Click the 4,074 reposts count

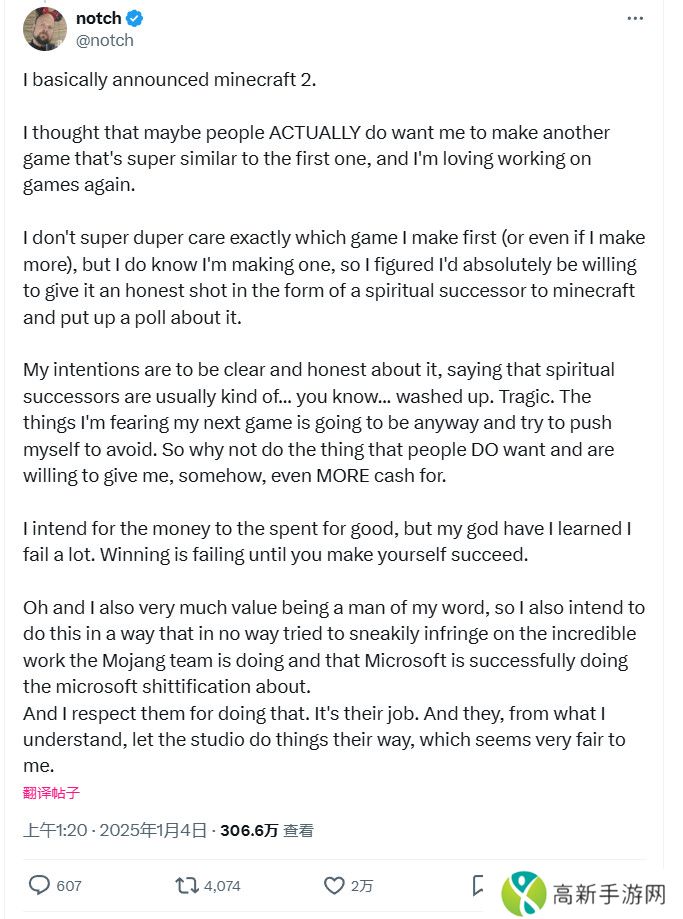click(x=221, y=886)
